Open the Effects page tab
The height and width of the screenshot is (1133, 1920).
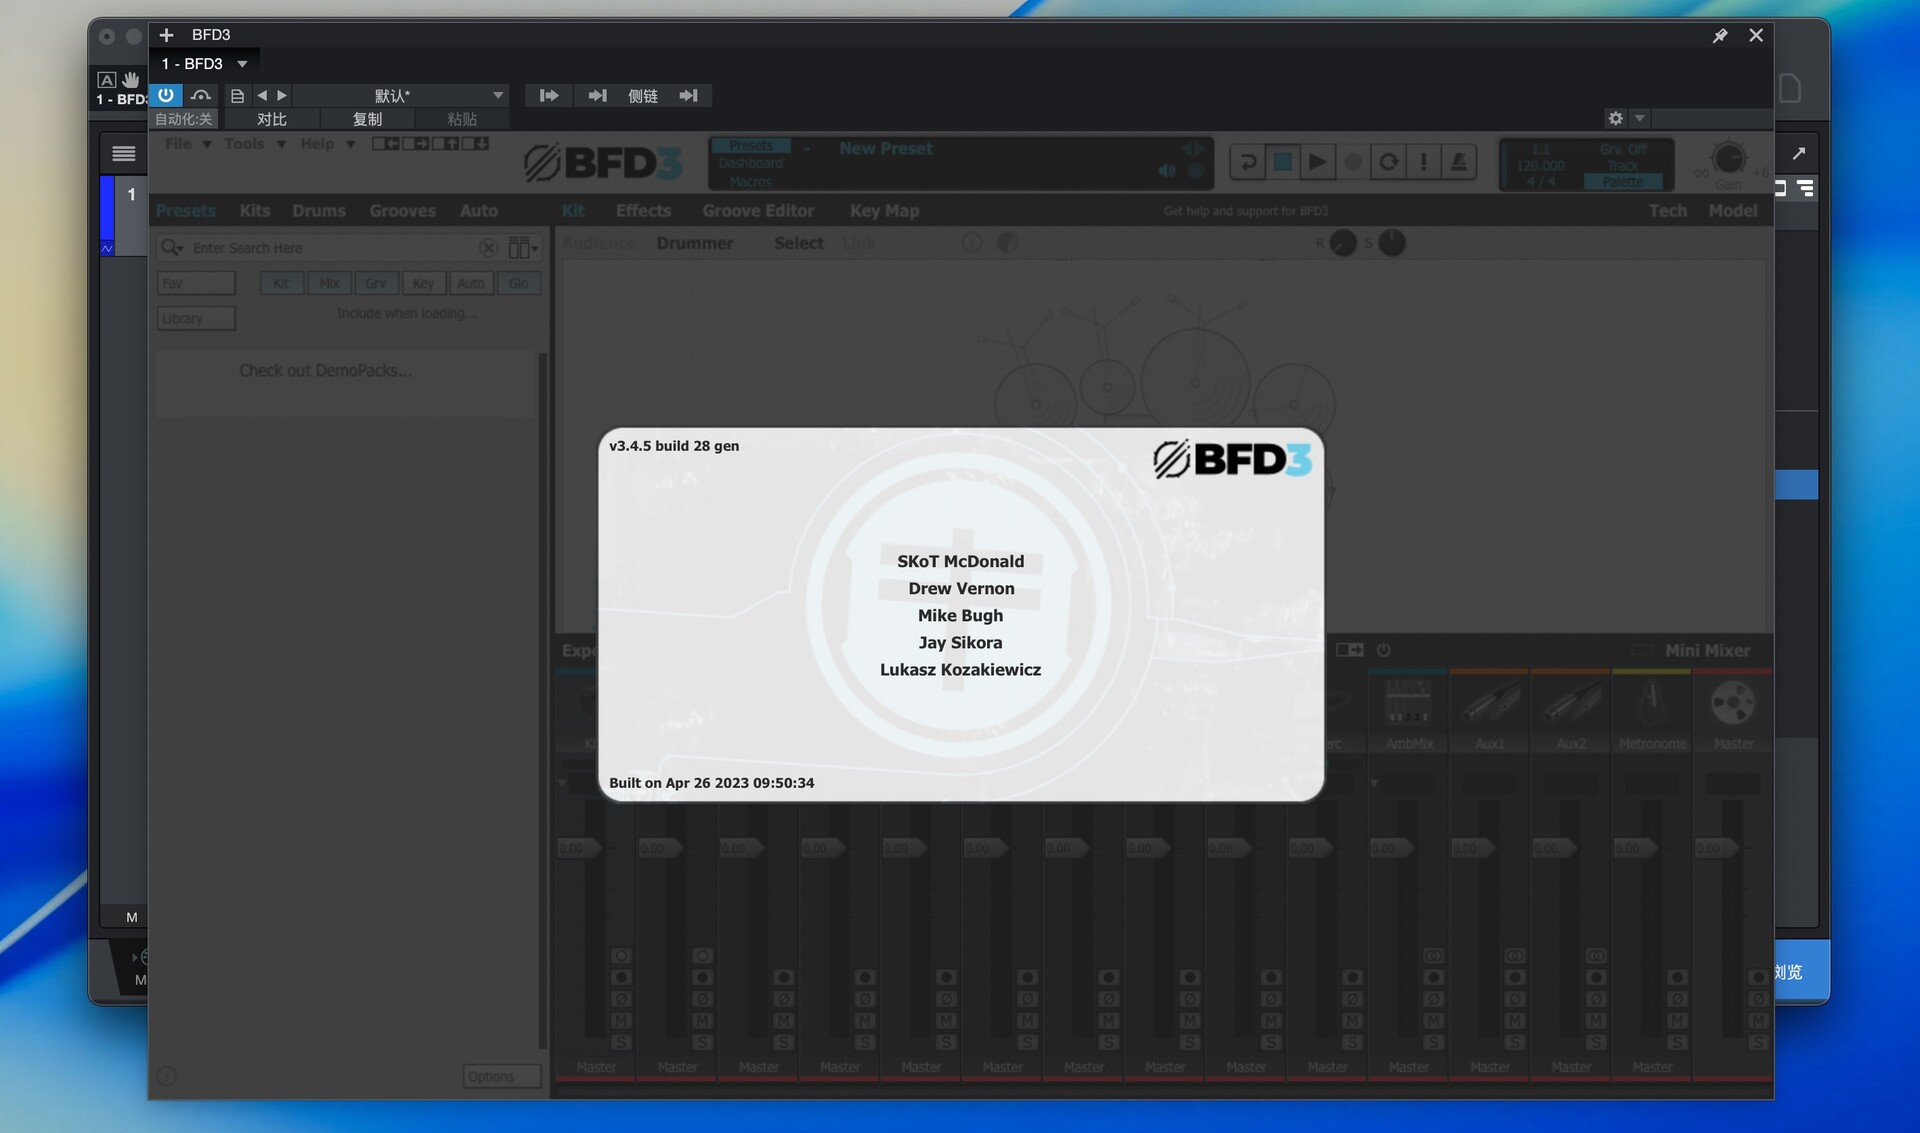[643, 211]
